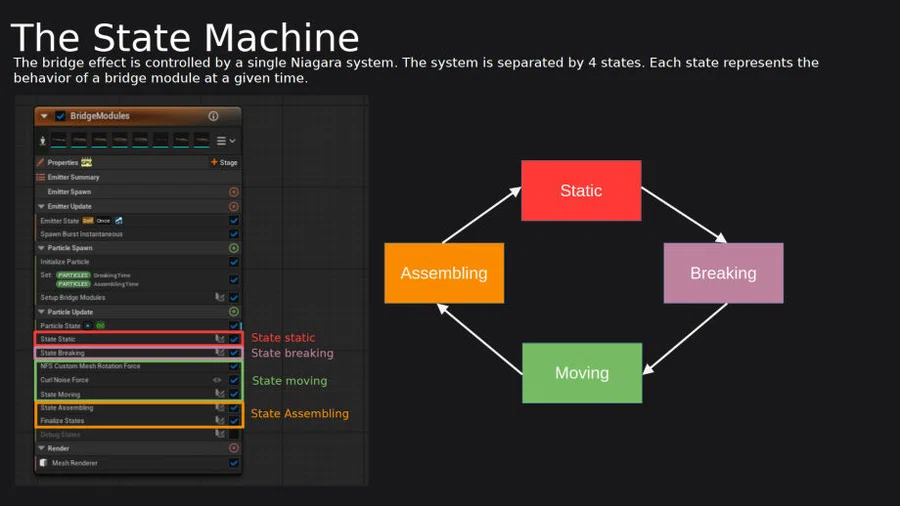
Task: Disable the Mesh Renderer checkbox
Action: 234,462
